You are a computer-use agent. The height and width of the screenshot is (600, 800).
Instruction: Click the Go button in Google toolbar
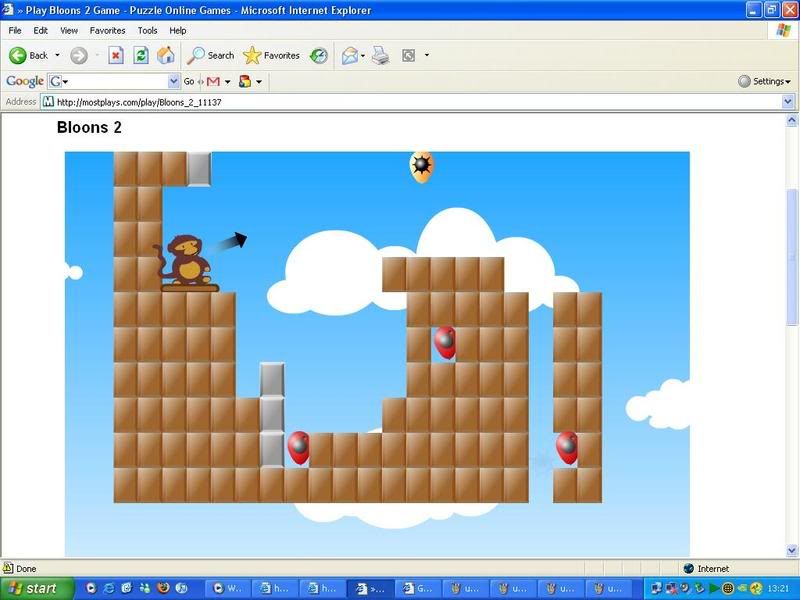click(x=189, y=81)
